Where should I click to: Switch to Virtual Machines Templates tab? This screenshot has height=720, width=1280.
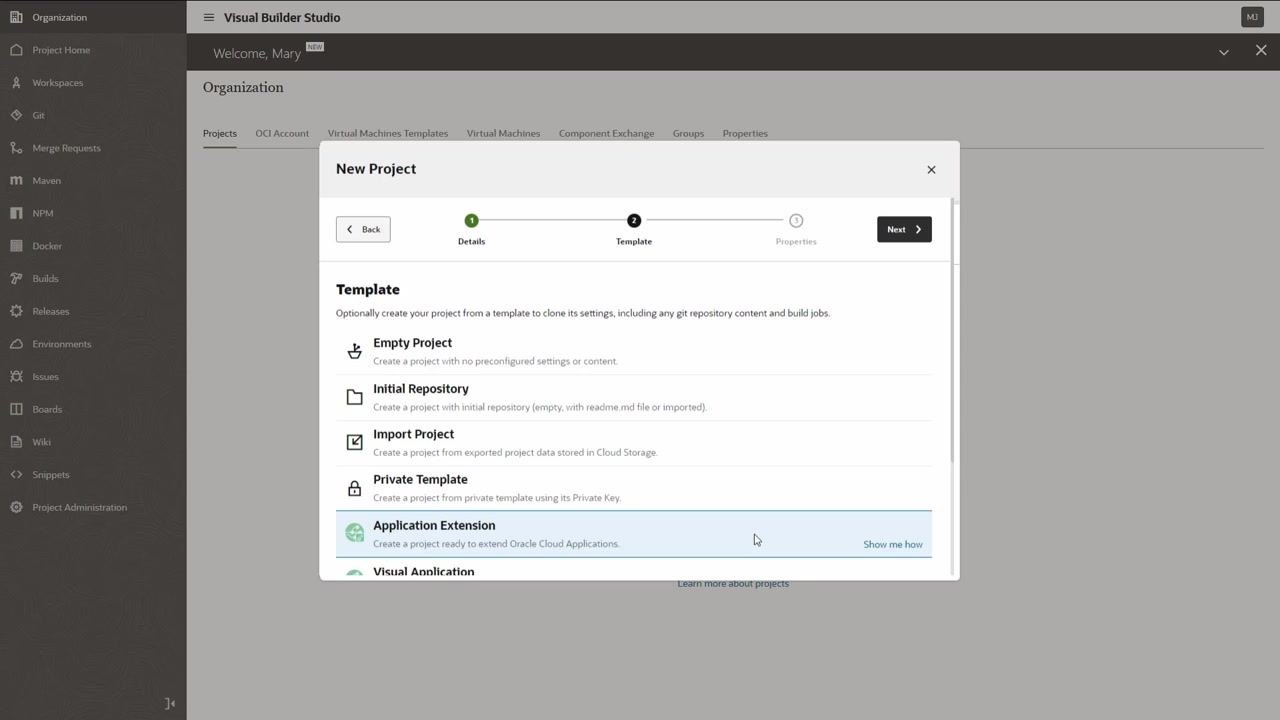pyautogui.click(x=388, y=133)
